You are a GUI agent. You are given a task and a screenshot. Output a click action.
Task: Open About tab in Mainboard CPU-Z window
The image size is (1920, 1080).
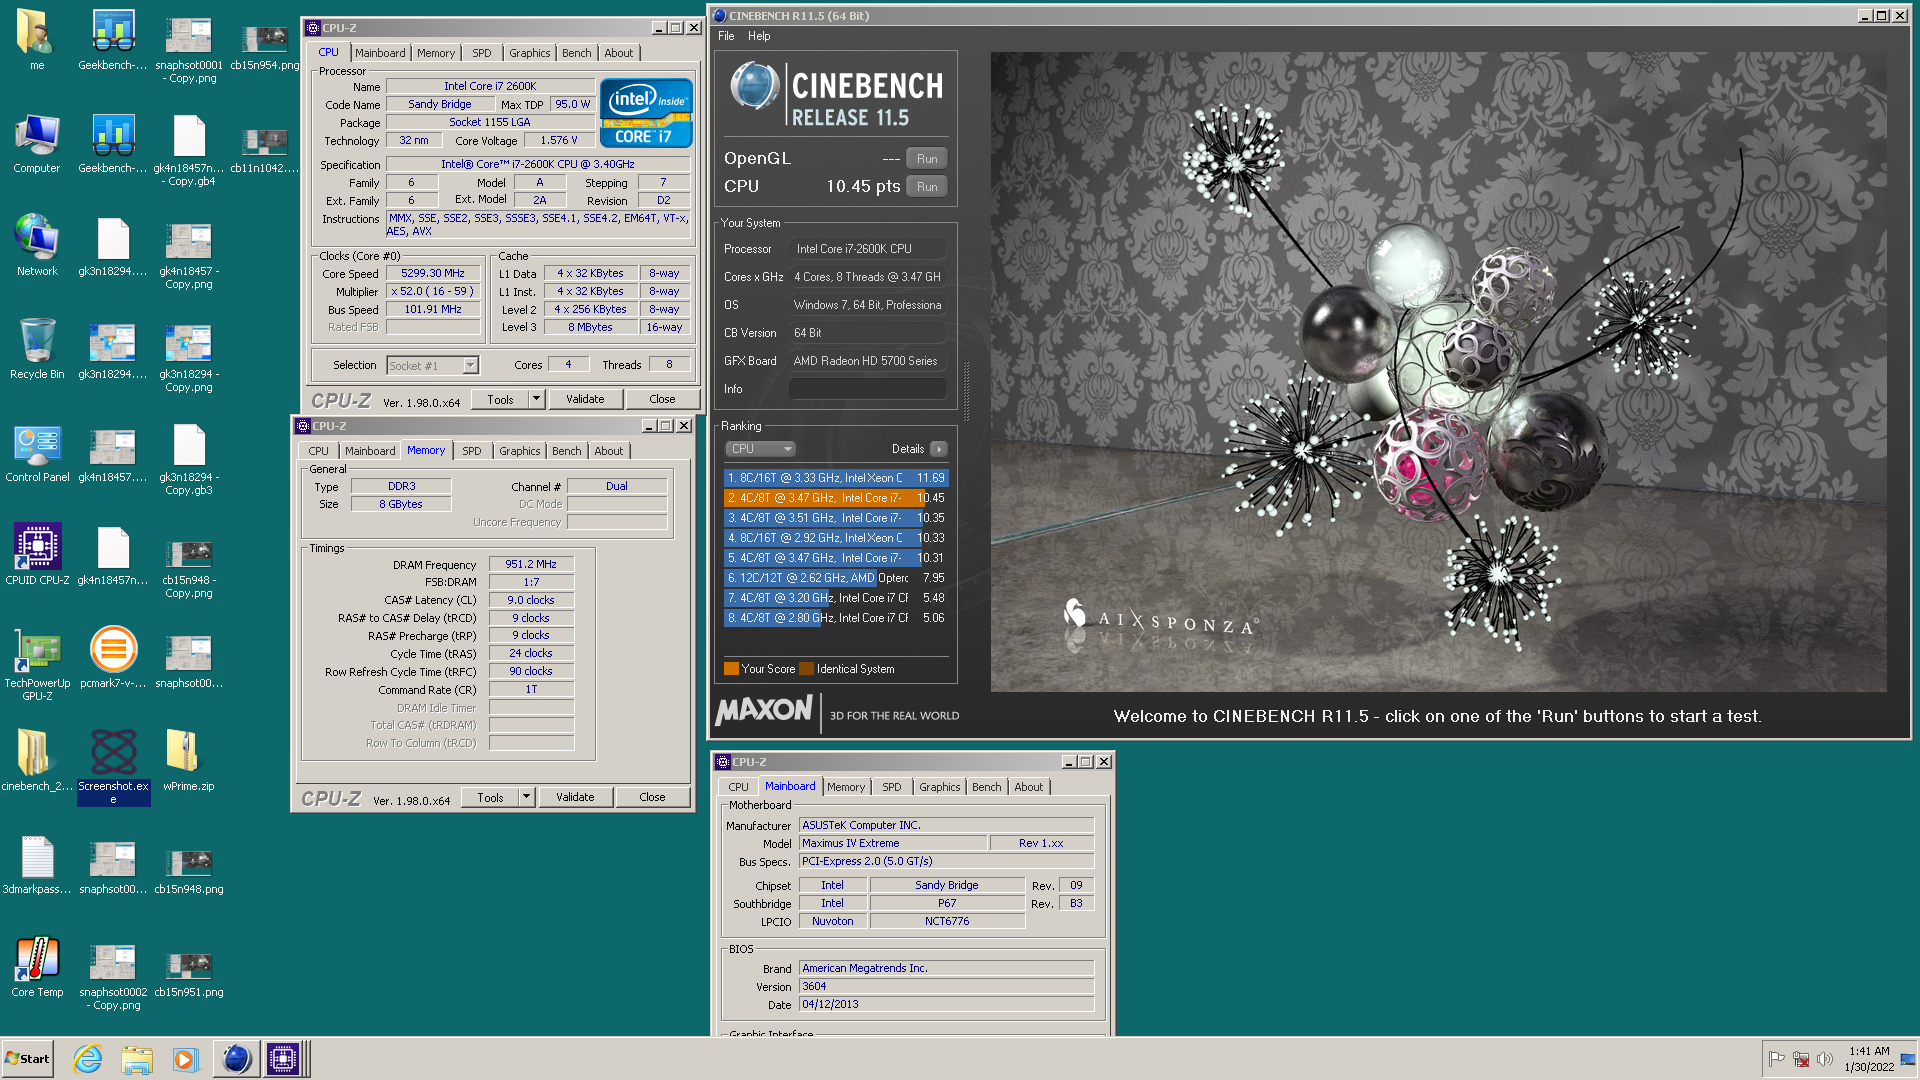click(x=1028, y=787)
